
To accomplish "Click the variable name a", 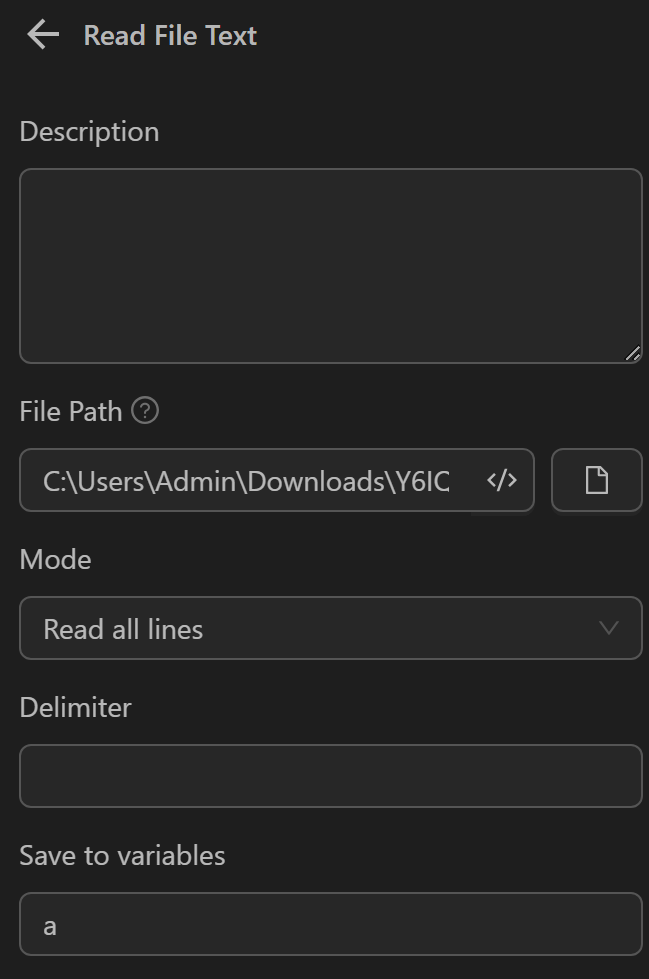I will click(x=50, y=926).
